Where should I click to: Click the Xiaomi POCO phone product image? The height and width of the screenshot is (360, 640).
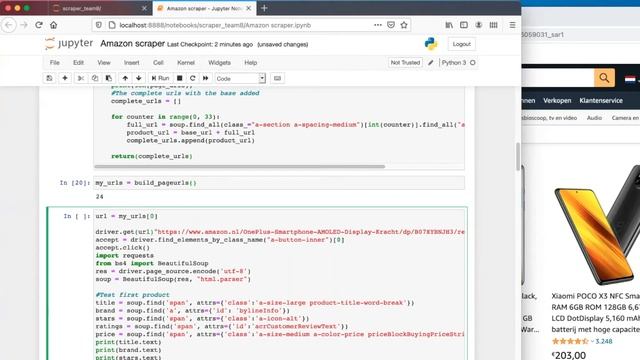(x=597, y=225)
